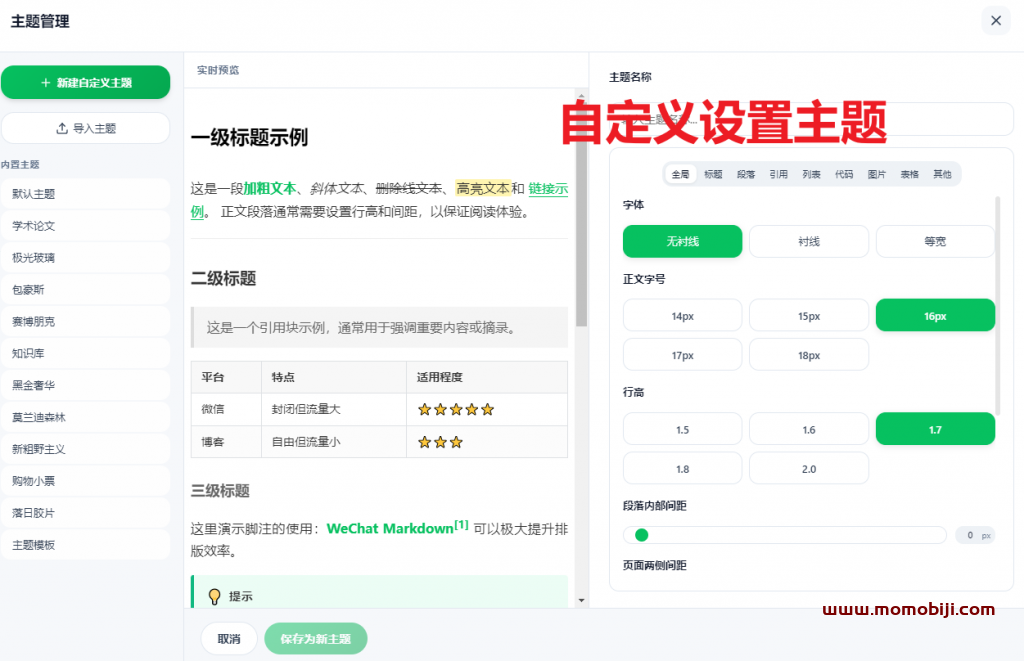Select the 赛博朋克 theme in the sidebar

coord(85,321)
